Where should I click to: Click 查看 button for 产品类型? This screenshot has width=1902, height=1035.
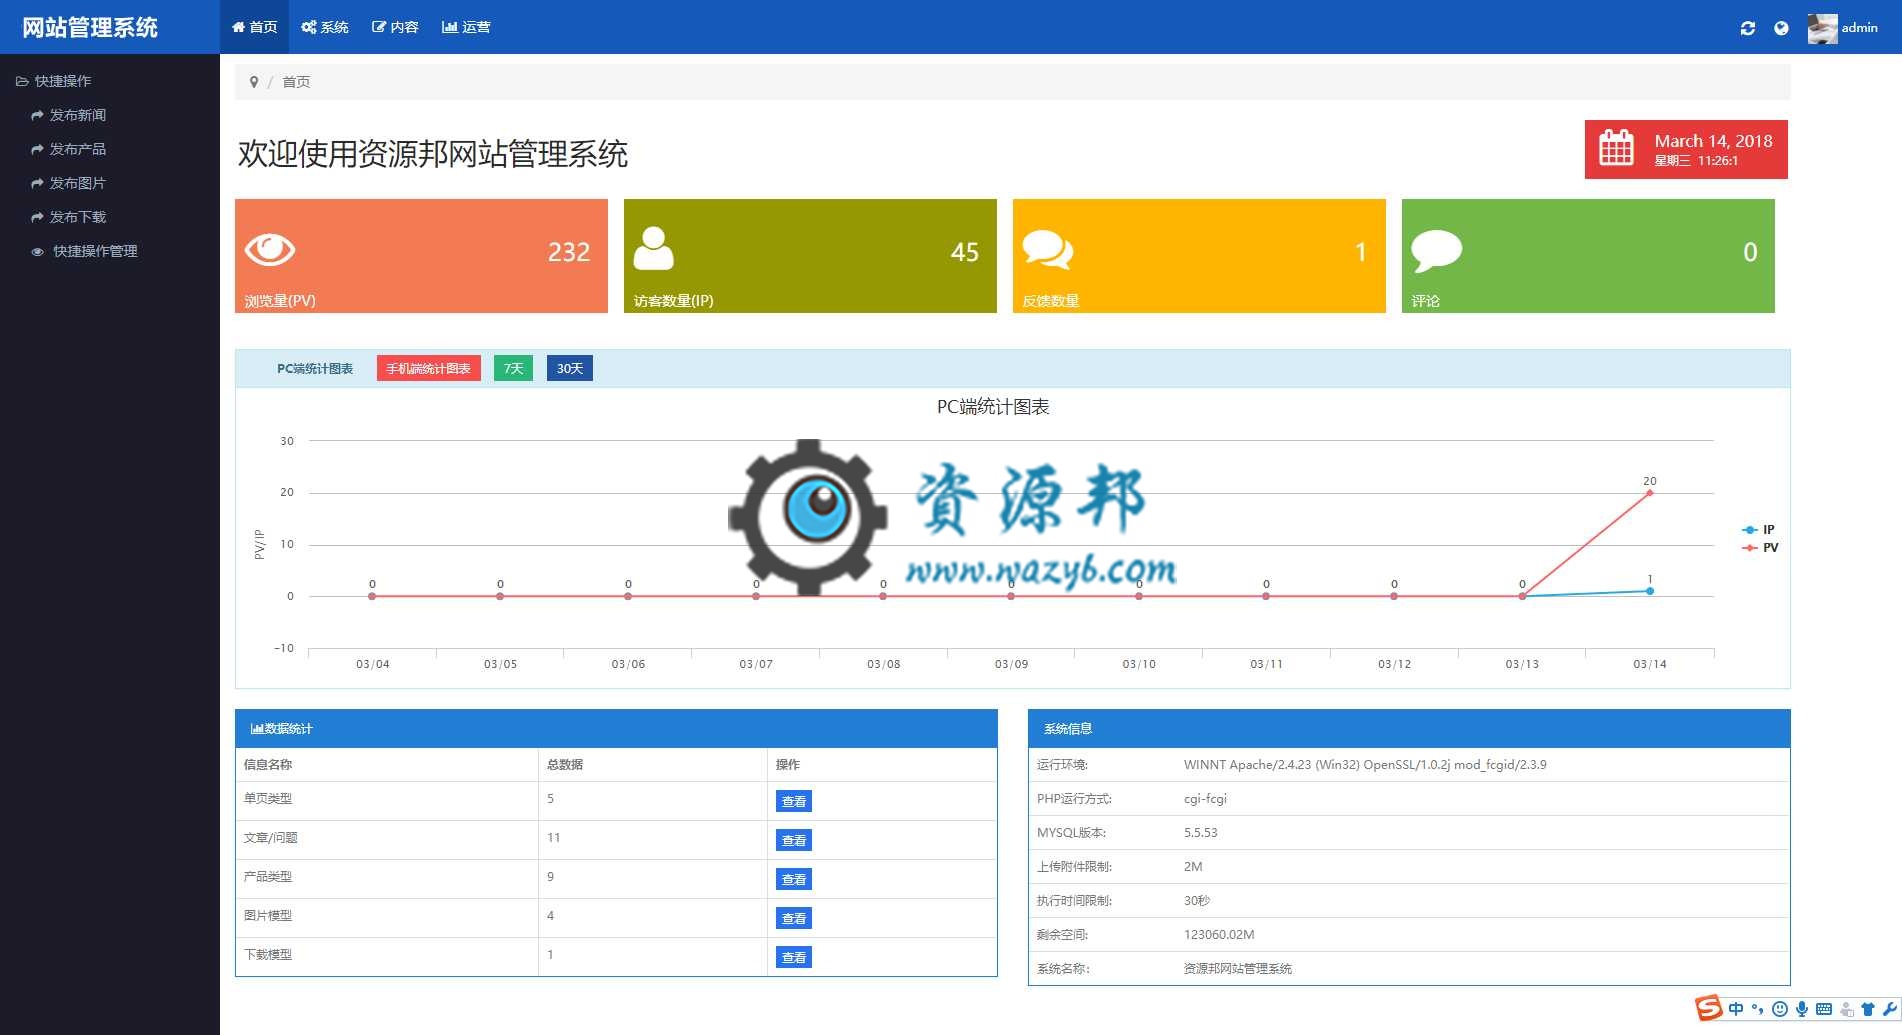click(x=794, y=879)
